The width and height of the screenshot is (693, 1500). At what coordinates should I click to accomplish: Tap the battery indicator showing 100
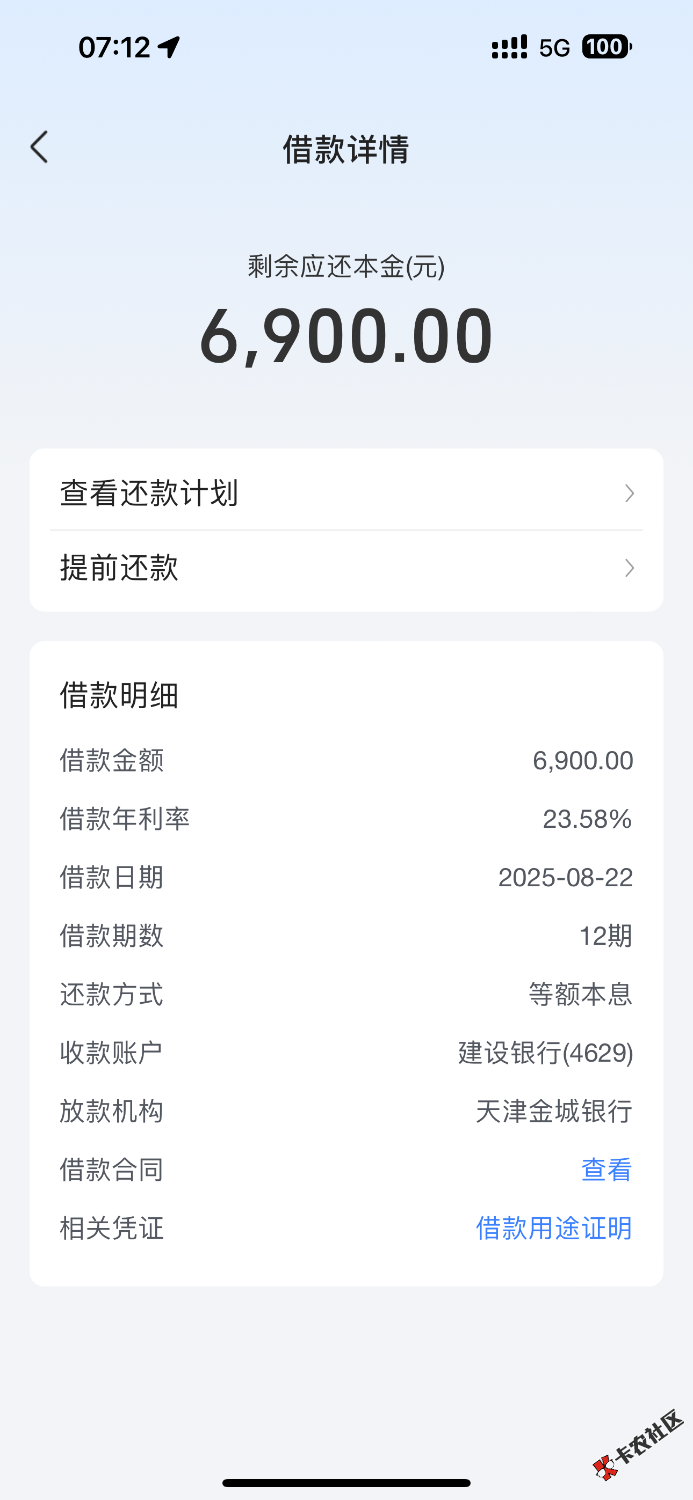pyautogui.click(x=607, y=47)
